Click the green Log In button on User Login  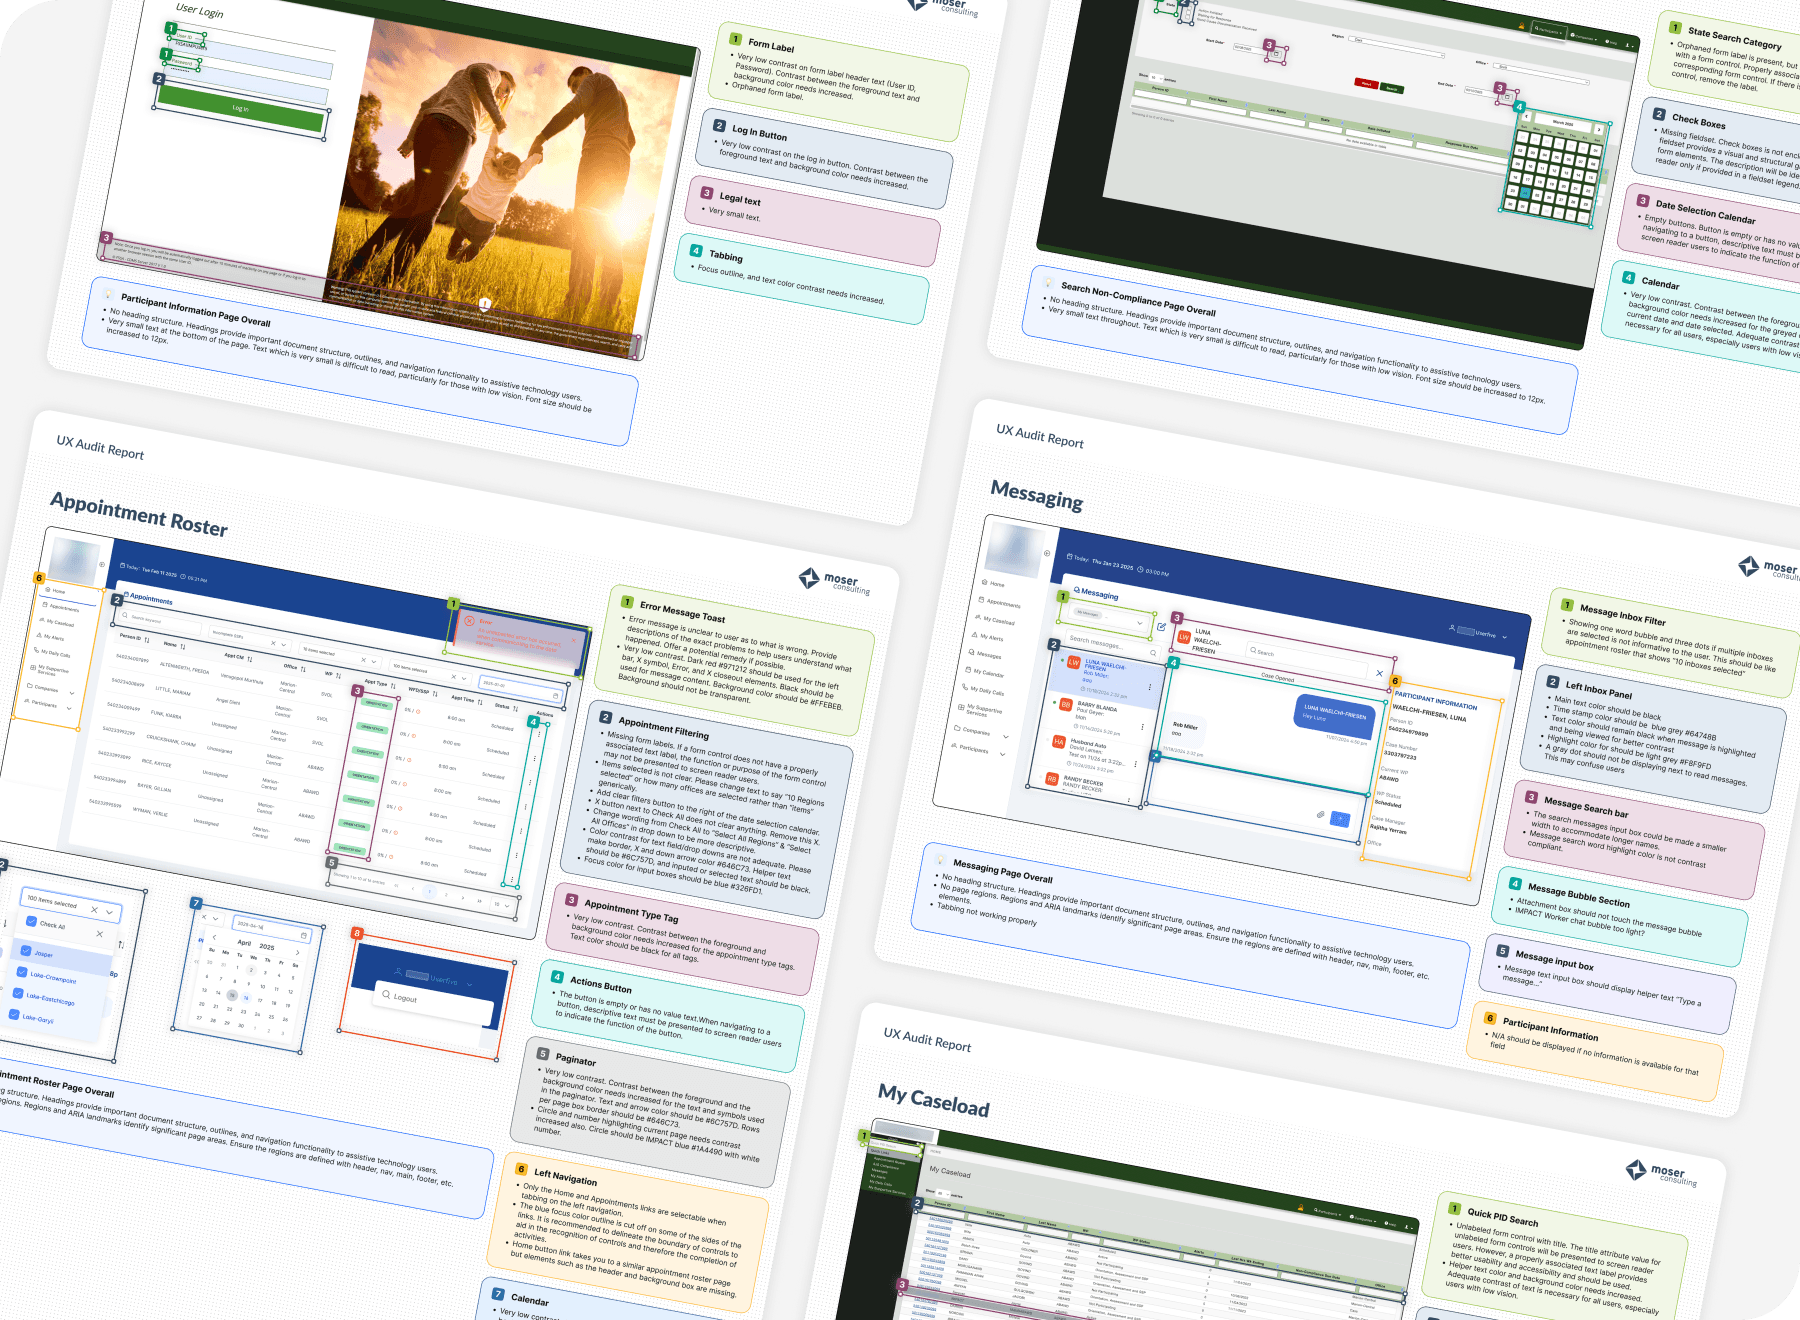coord(241,108)
